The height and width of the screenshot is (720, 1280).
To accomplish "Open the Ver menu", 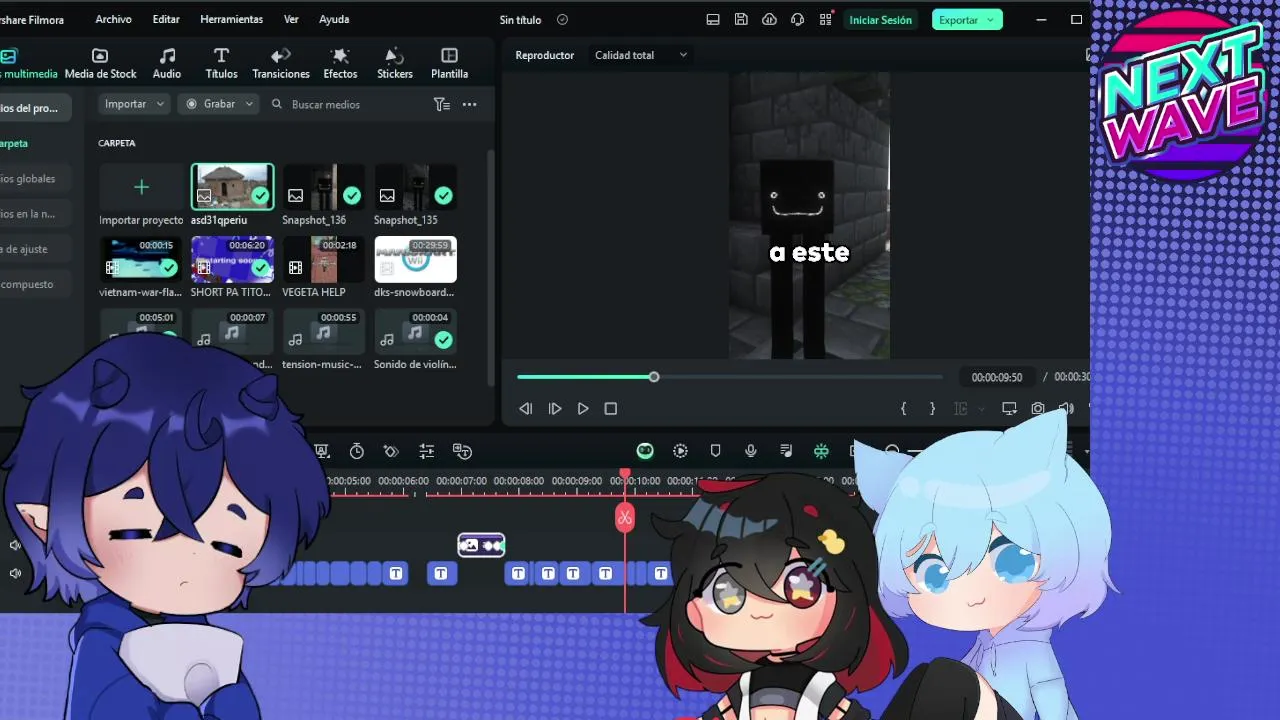I will point(291,19).
